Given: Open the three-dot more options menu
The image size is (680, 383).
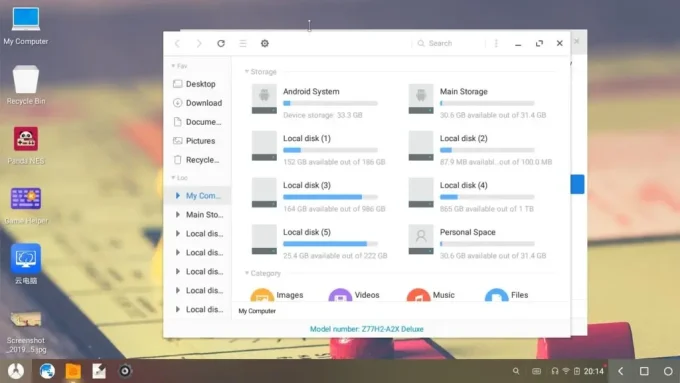Looking at the screenshot, I should [x=496, y=43].
